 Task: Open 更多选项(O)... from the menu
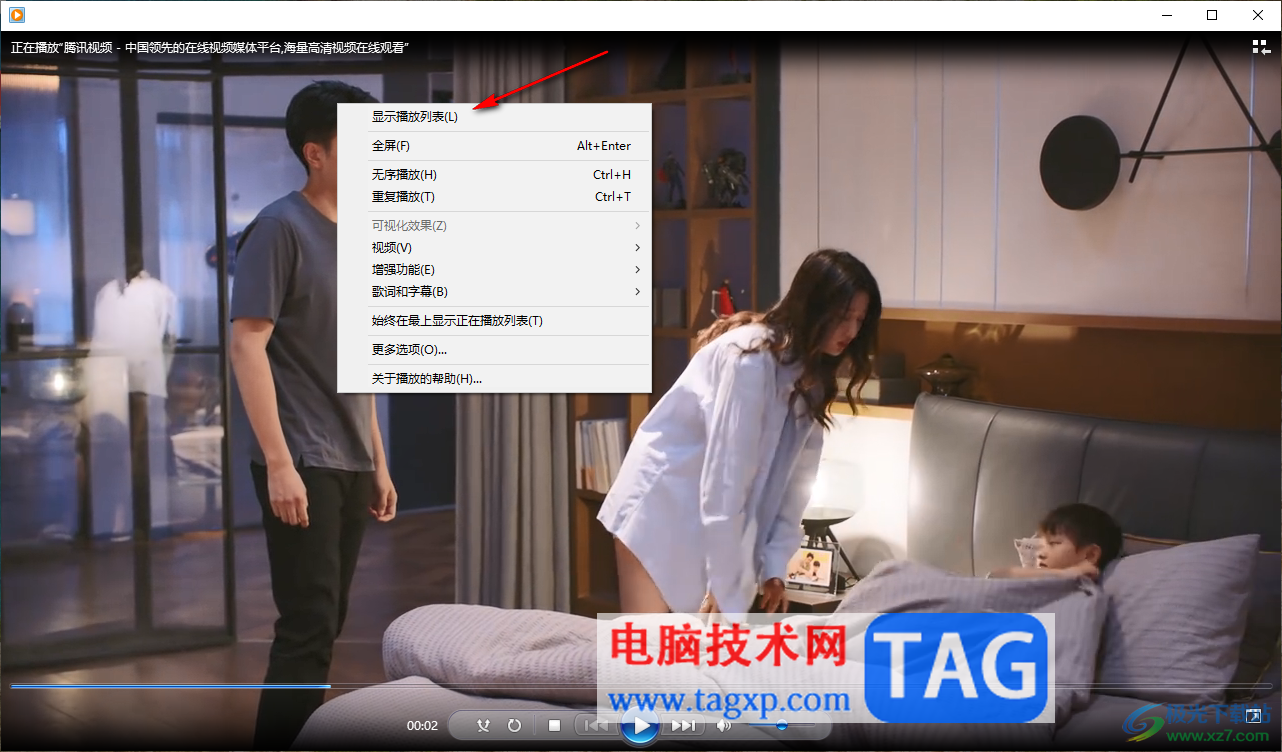(494, 350)
